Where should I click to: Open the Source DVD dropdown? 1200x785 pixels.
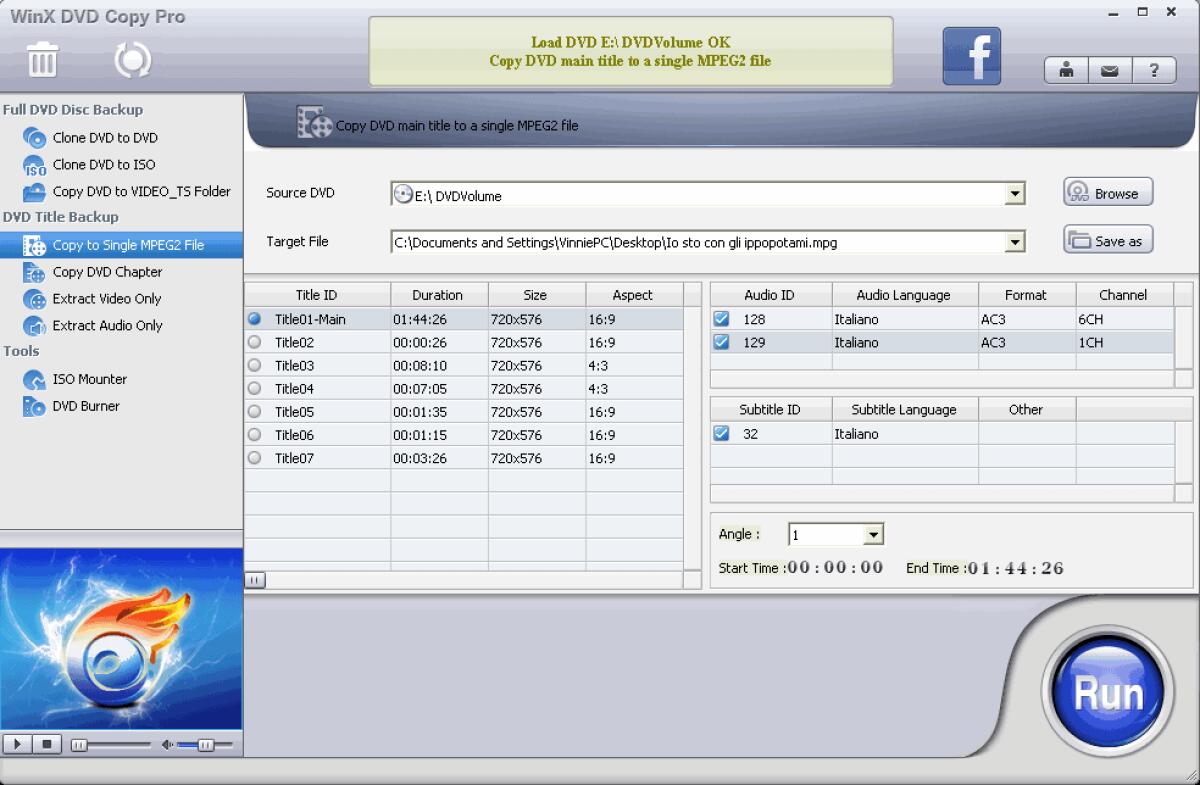click(x=1015, y=192)
